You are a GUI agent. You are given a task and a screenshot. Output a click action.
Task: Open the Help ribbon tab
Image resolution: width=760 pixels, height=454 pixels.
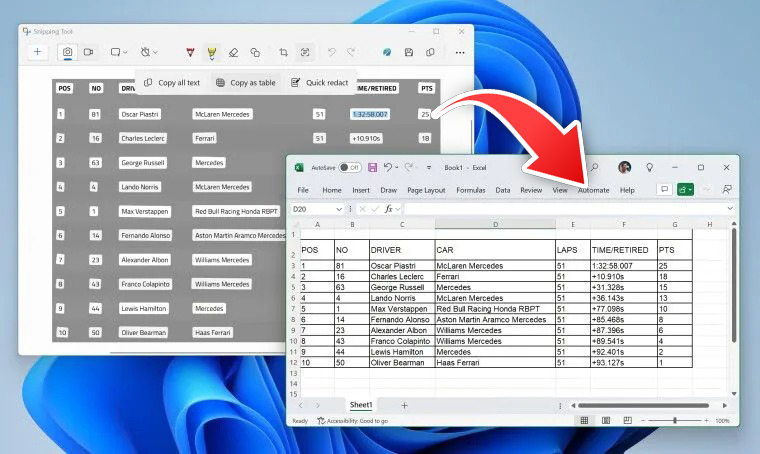tap(627, 190)
